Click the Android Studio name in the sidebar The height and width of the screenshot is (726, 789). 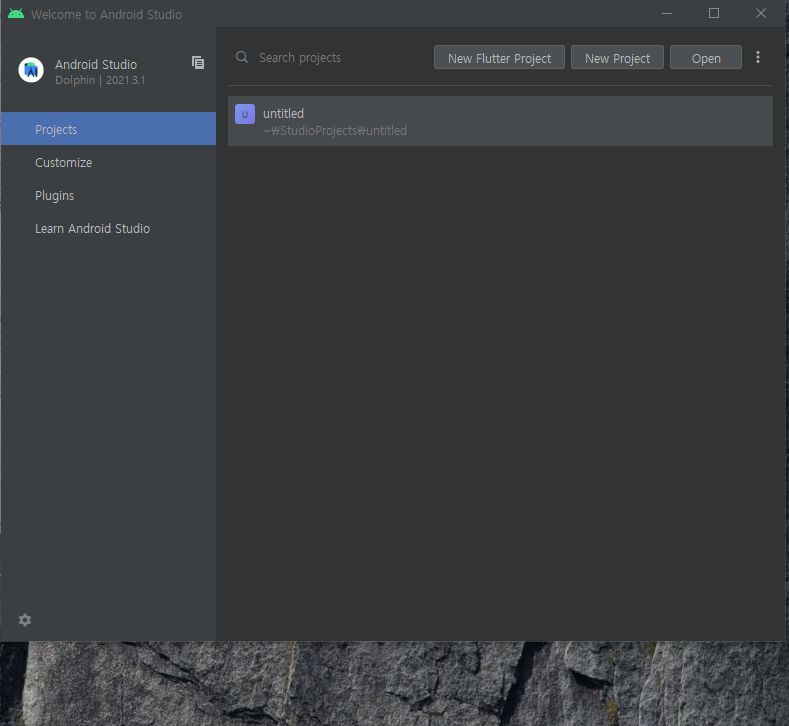pyautogui.click(x=96, y=64)
